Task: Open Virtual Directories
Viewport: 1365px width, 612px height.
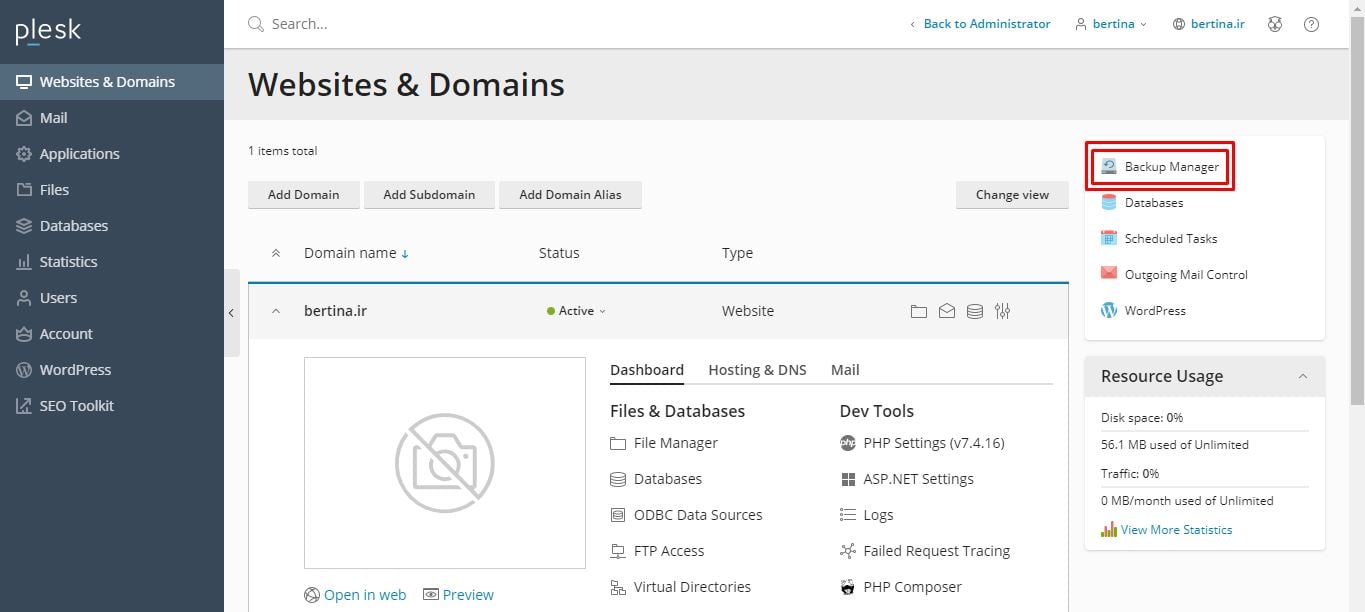Action: [680, 587]
